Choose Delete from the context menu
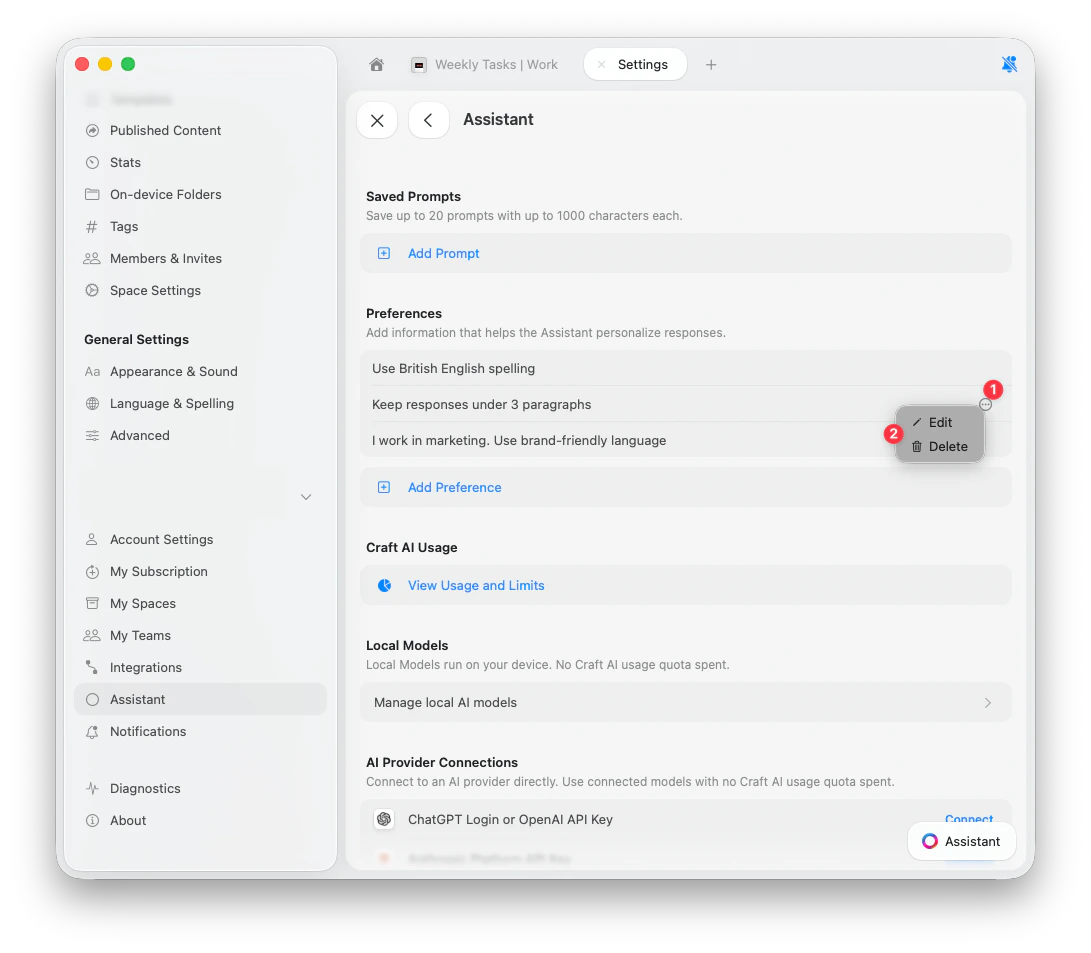Screen dimensions: 1091x953 point(939,447)
